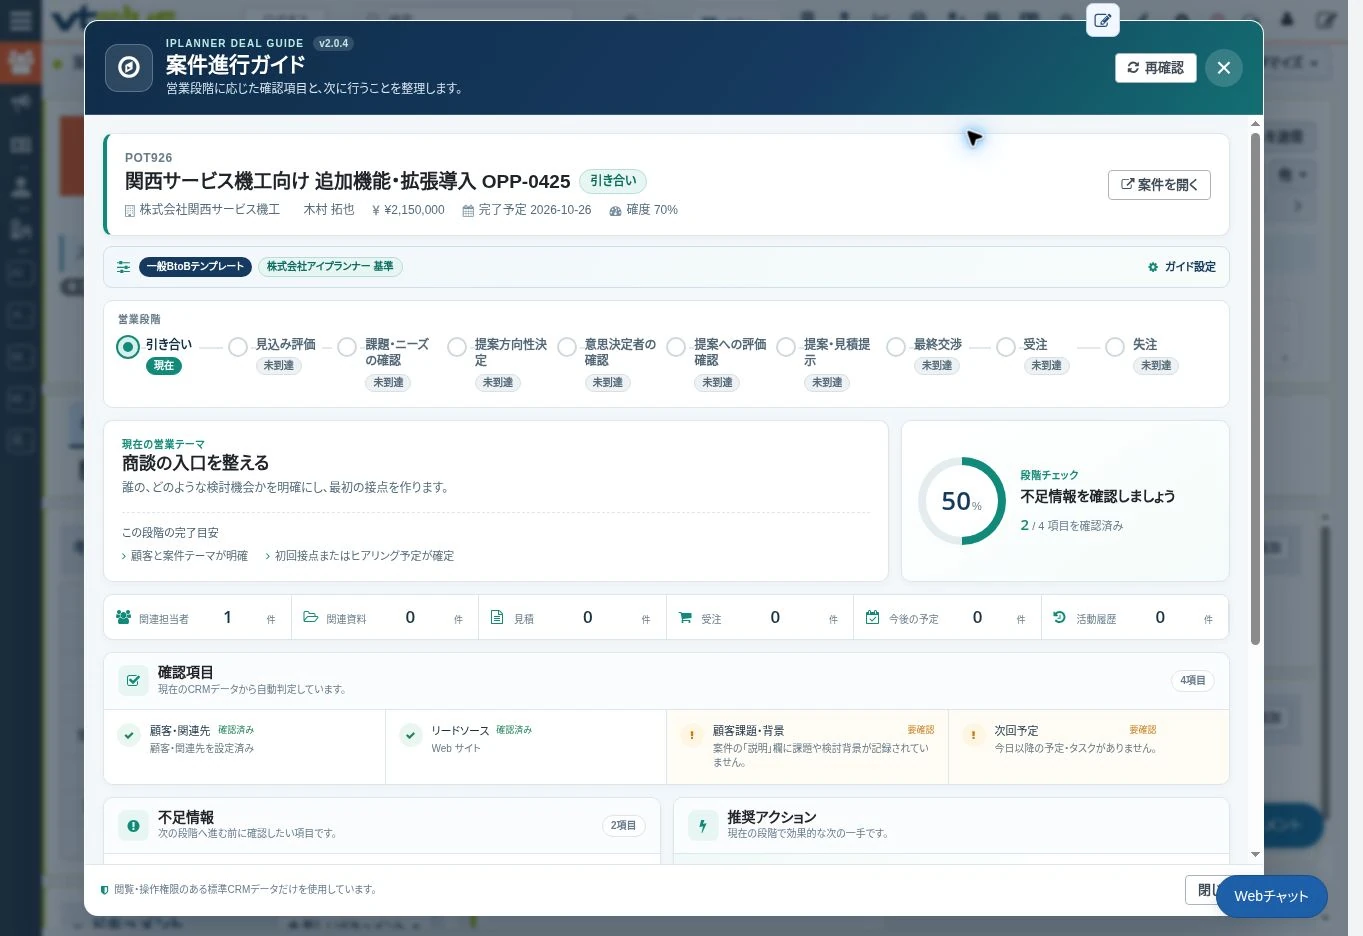Click the warning icon for 顧客課題・背景
The width and height of the screenshot is (1363, 936).
[691, 736]
